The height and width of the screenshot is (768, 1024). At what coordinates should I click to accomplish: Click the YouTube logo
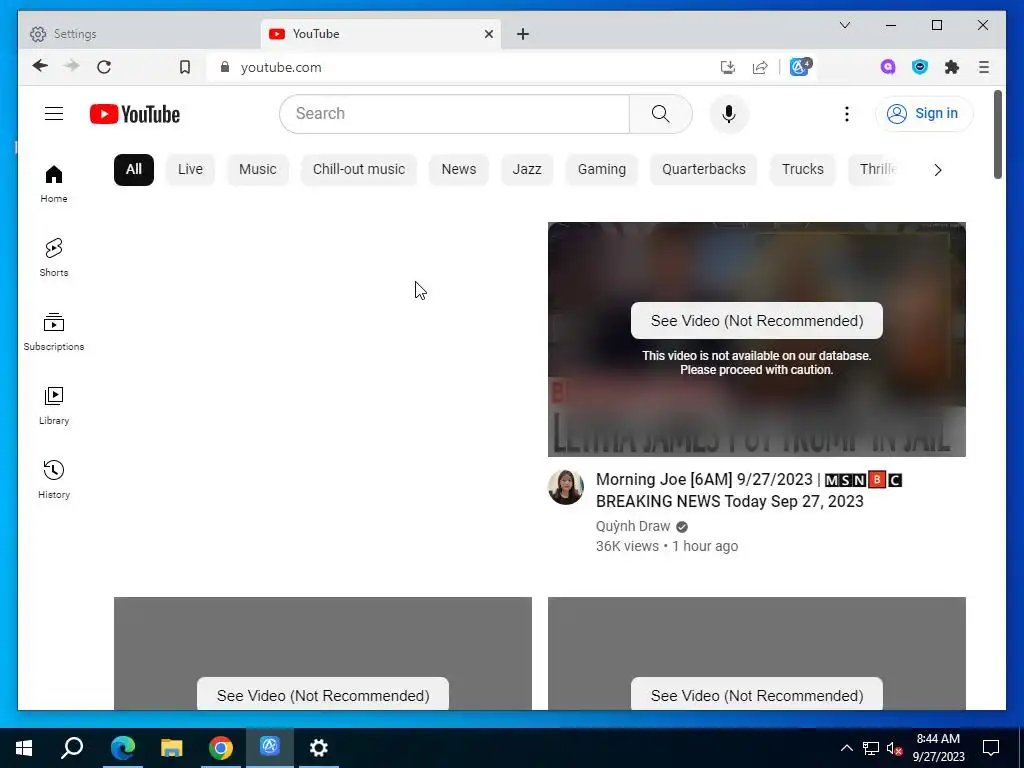coord(135,114)
